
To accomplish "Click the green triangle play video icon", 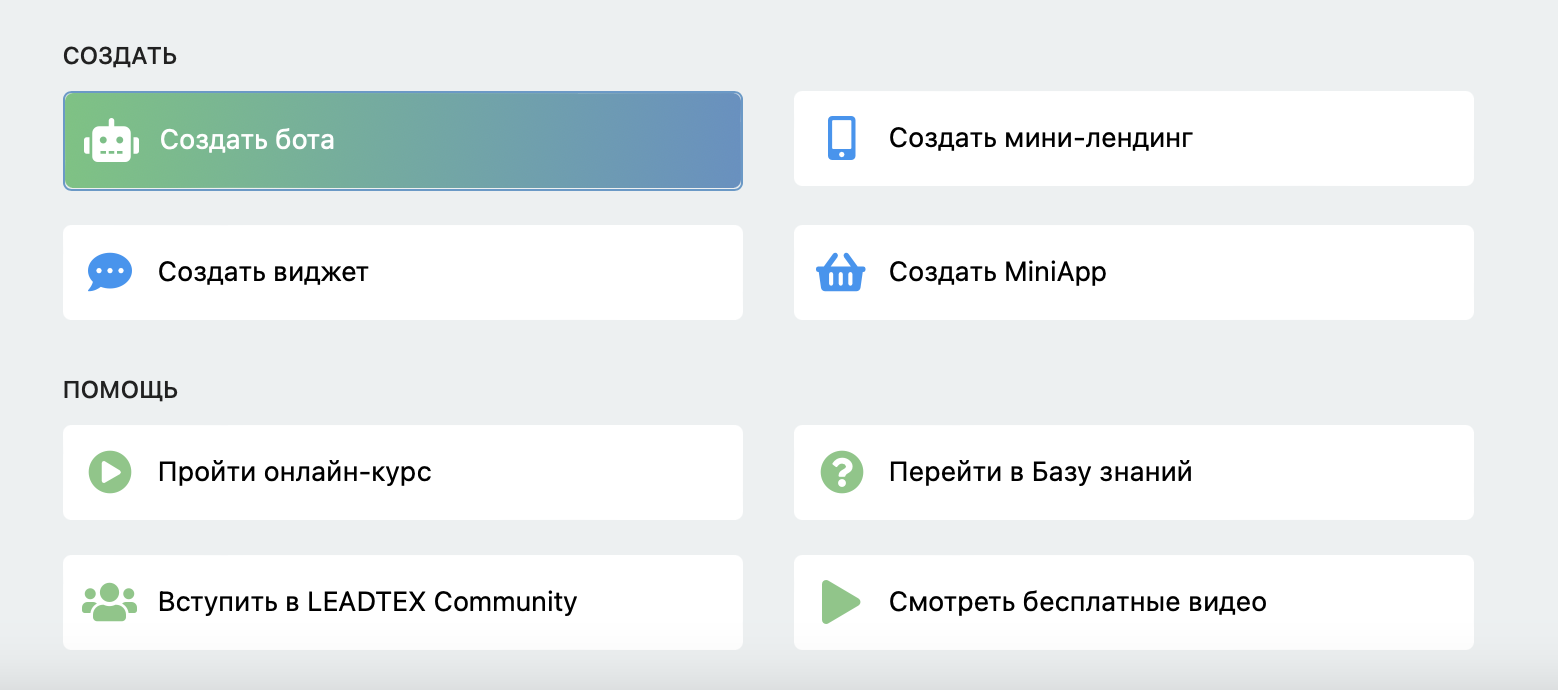I will tap(841, 602).
